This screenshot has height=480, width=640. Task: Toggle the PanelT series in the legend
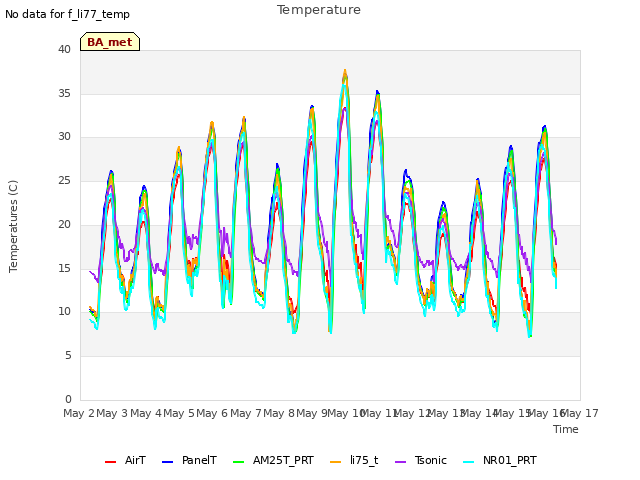click(x=189, y=460)
